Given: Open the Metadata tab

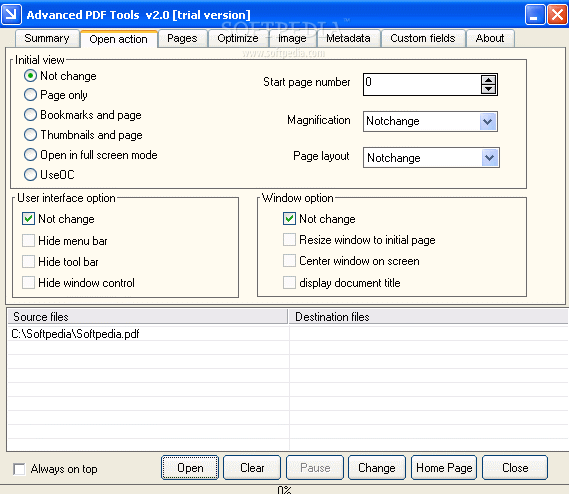Looking at the screenshot, I should coord(348,38).
